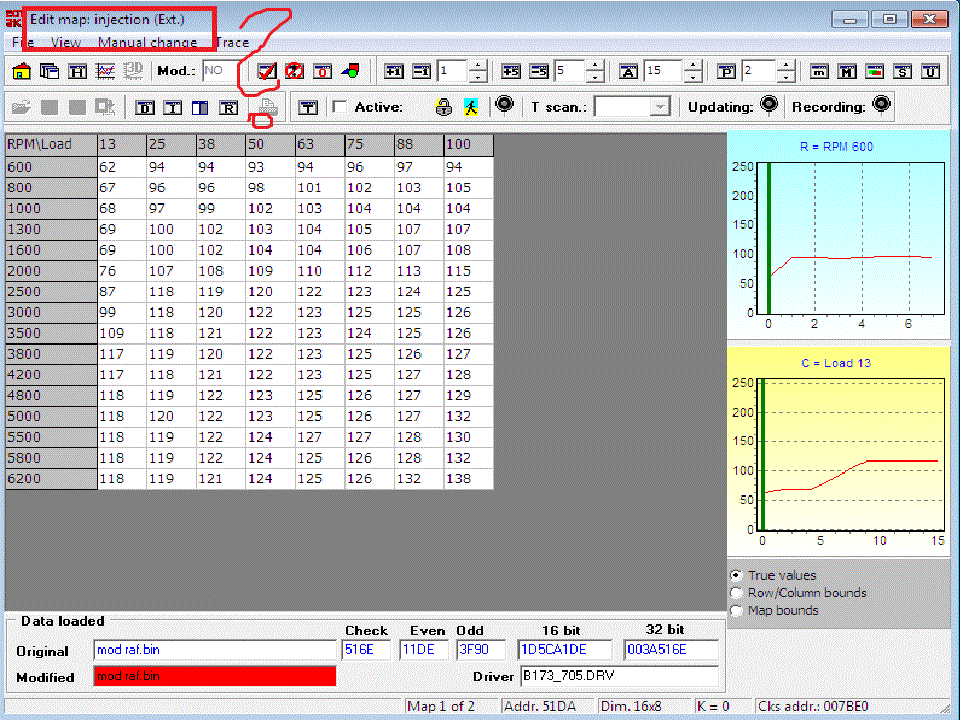960x720 pixels.
Task: Open the View menu
Action: coord(66,43)
